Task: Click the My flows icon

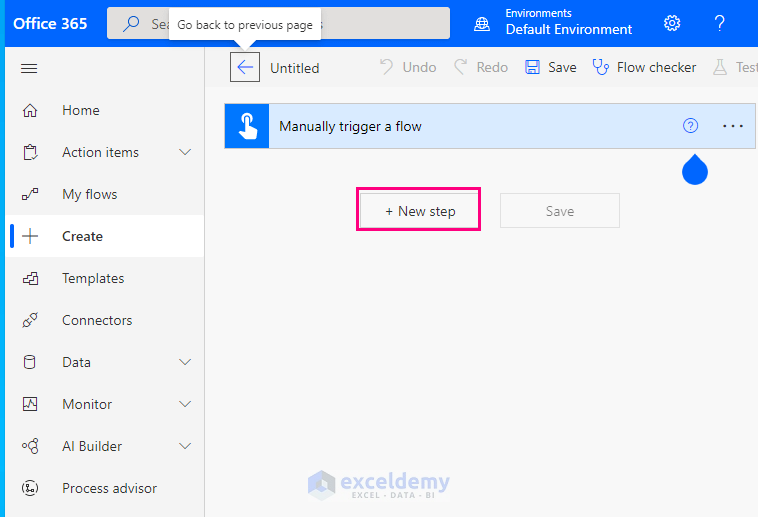Action: [x=30, y=194]
